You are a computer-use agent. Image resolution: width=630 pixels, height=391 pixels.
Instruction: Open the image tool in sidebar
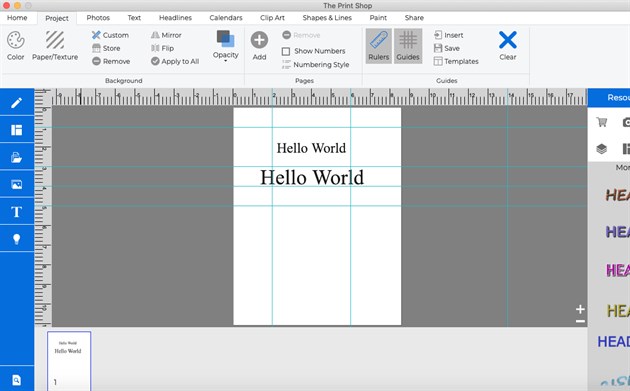coord(16,184)
